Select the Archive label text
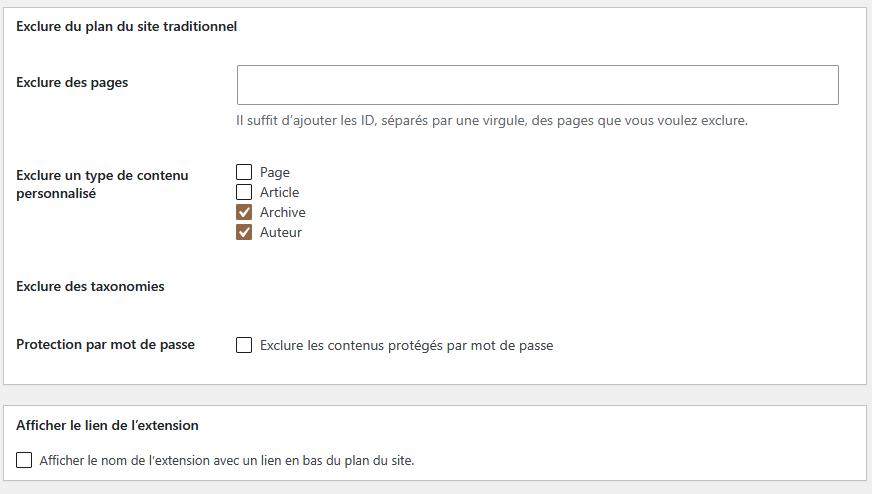 283,213
